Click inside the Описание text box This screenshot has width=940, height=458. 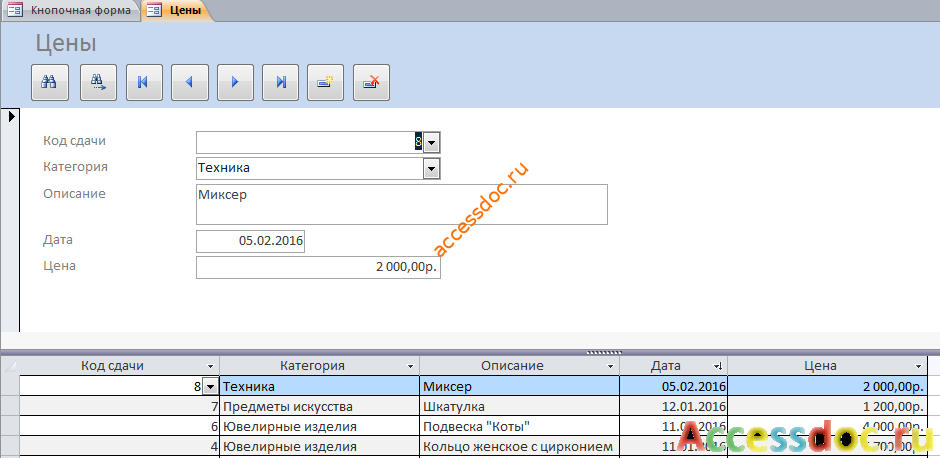(x=402, y=204)
